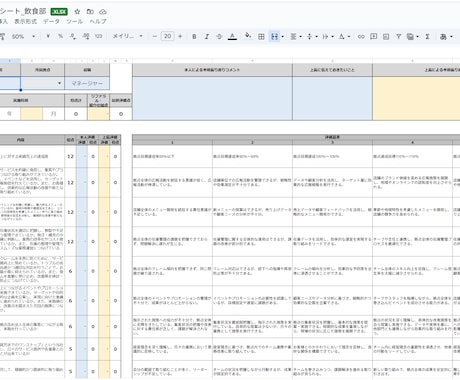Toggle italic formatting
This screenshot has height=380, width=460.
tap(207, 36)
